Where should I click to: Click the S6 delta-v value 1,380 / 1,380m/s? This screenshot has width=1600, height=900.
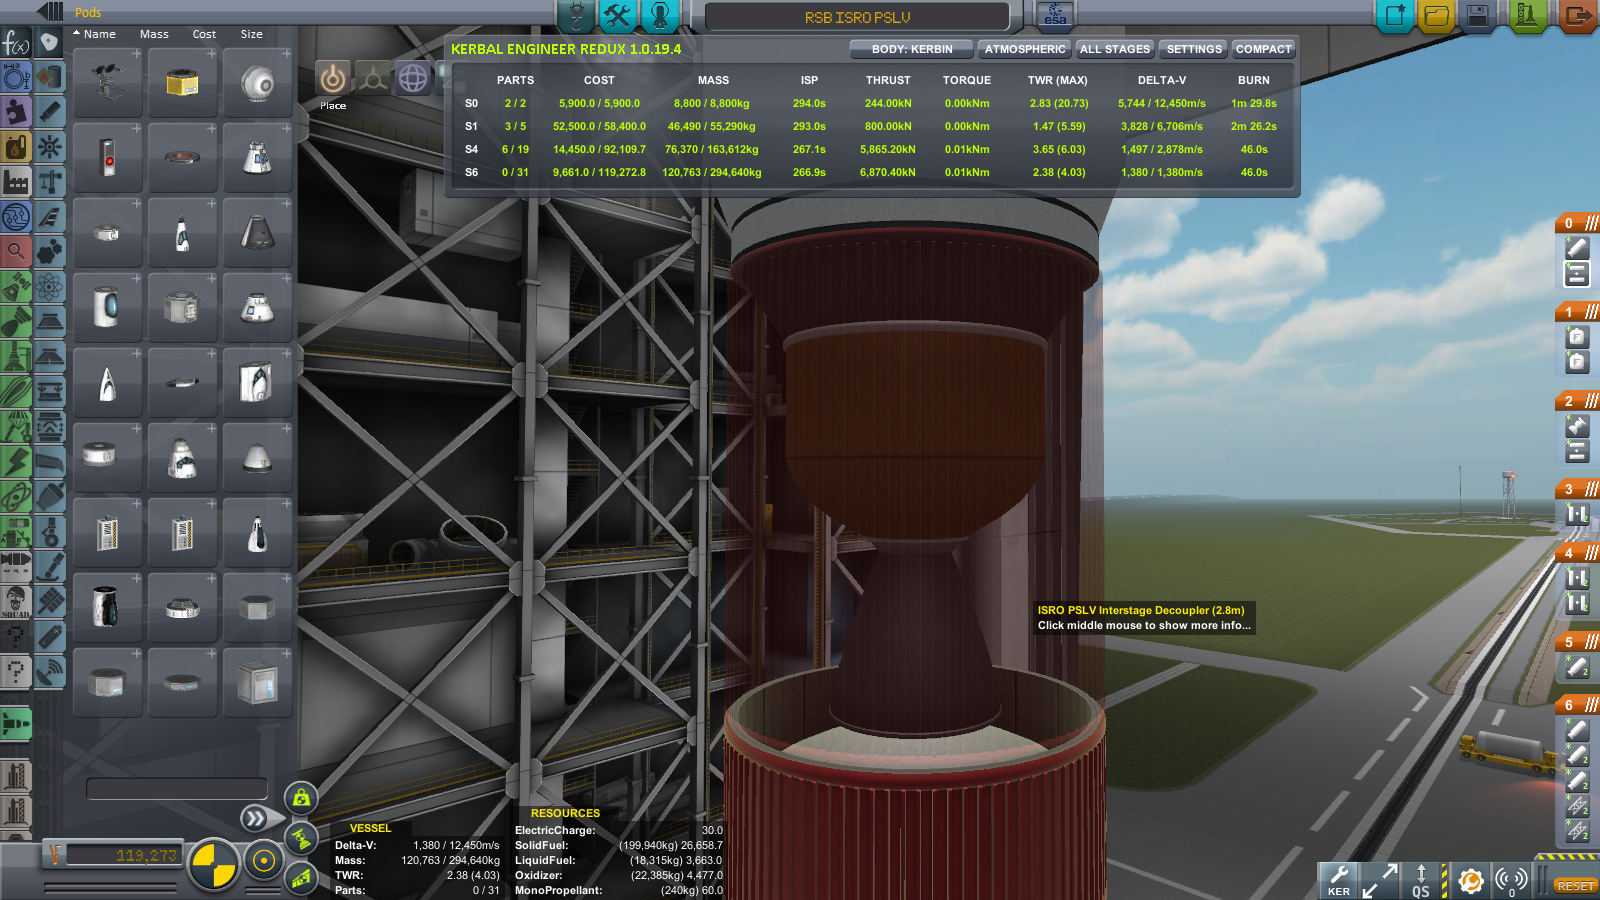[x=1162, y=172]
